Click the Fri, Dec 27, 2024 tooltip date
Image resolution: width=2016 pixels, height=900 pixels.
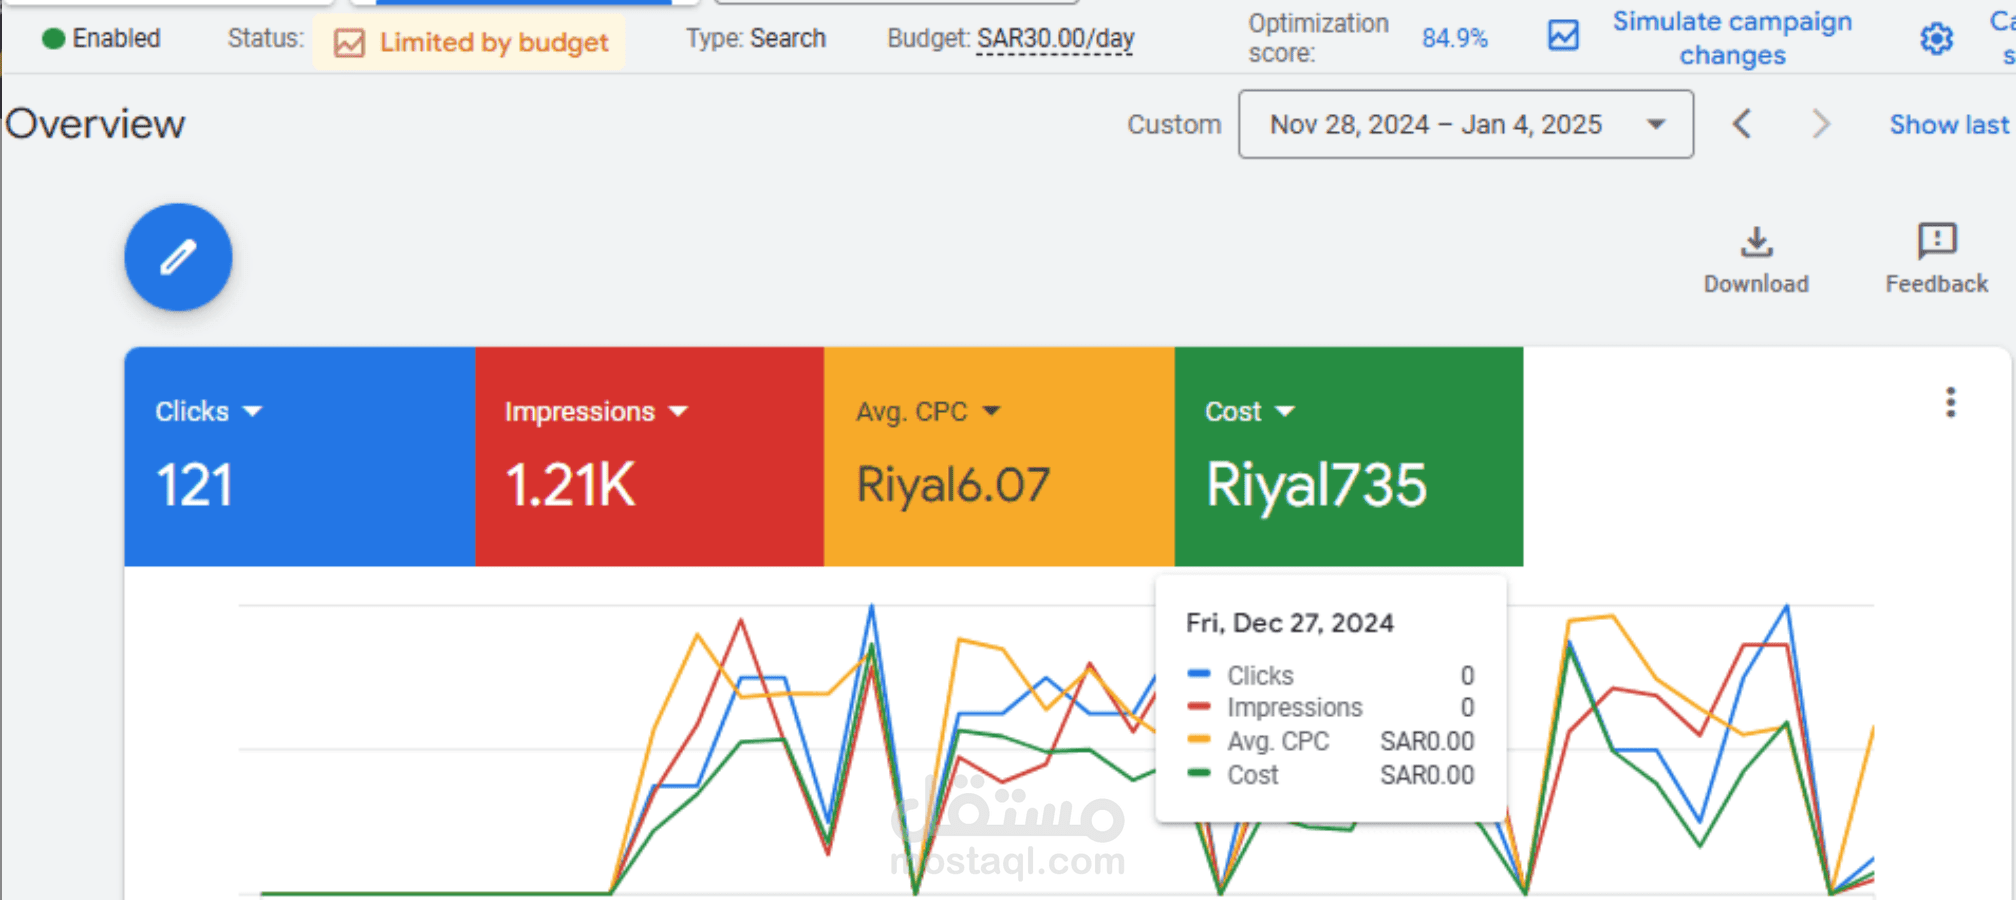pos(1289,623)
